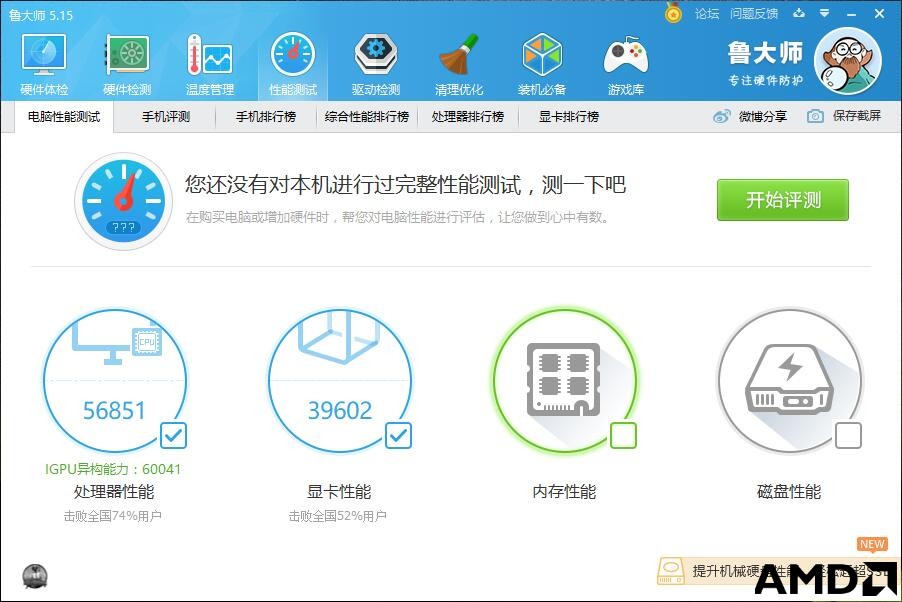
Task: Click the speedometer gauge icon with ???
Action: [x=124, y=201]
